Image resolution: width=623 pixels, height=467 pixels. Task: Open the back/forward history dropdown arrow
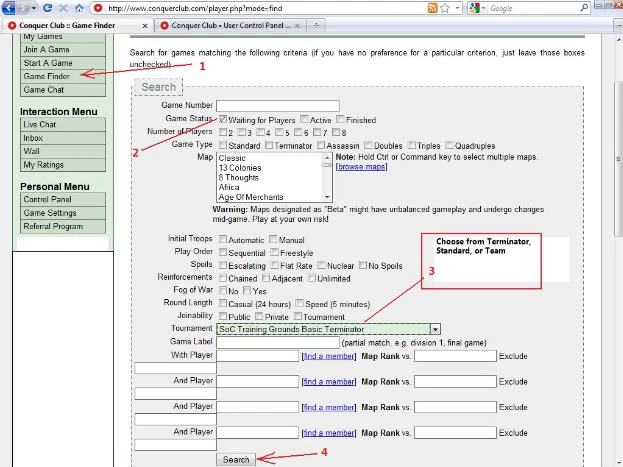pyautogui.click(x=33, y=8)
